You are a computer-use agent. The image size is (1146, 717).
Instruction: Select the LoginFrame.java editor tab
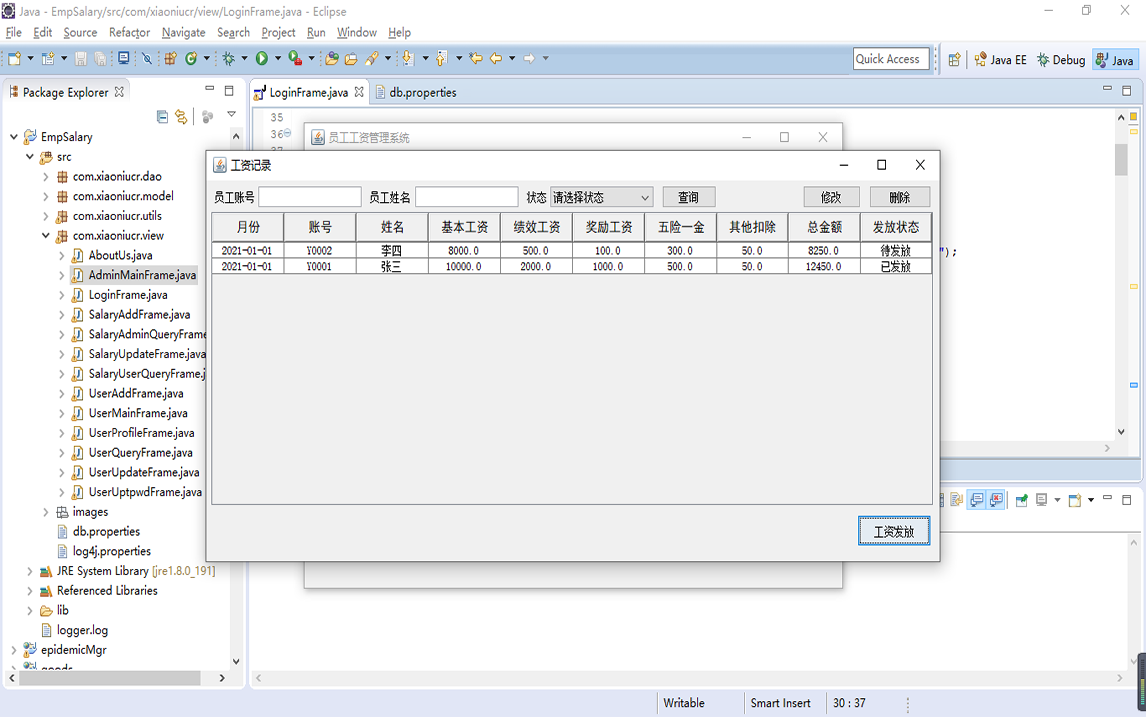(x=308, y=93)
